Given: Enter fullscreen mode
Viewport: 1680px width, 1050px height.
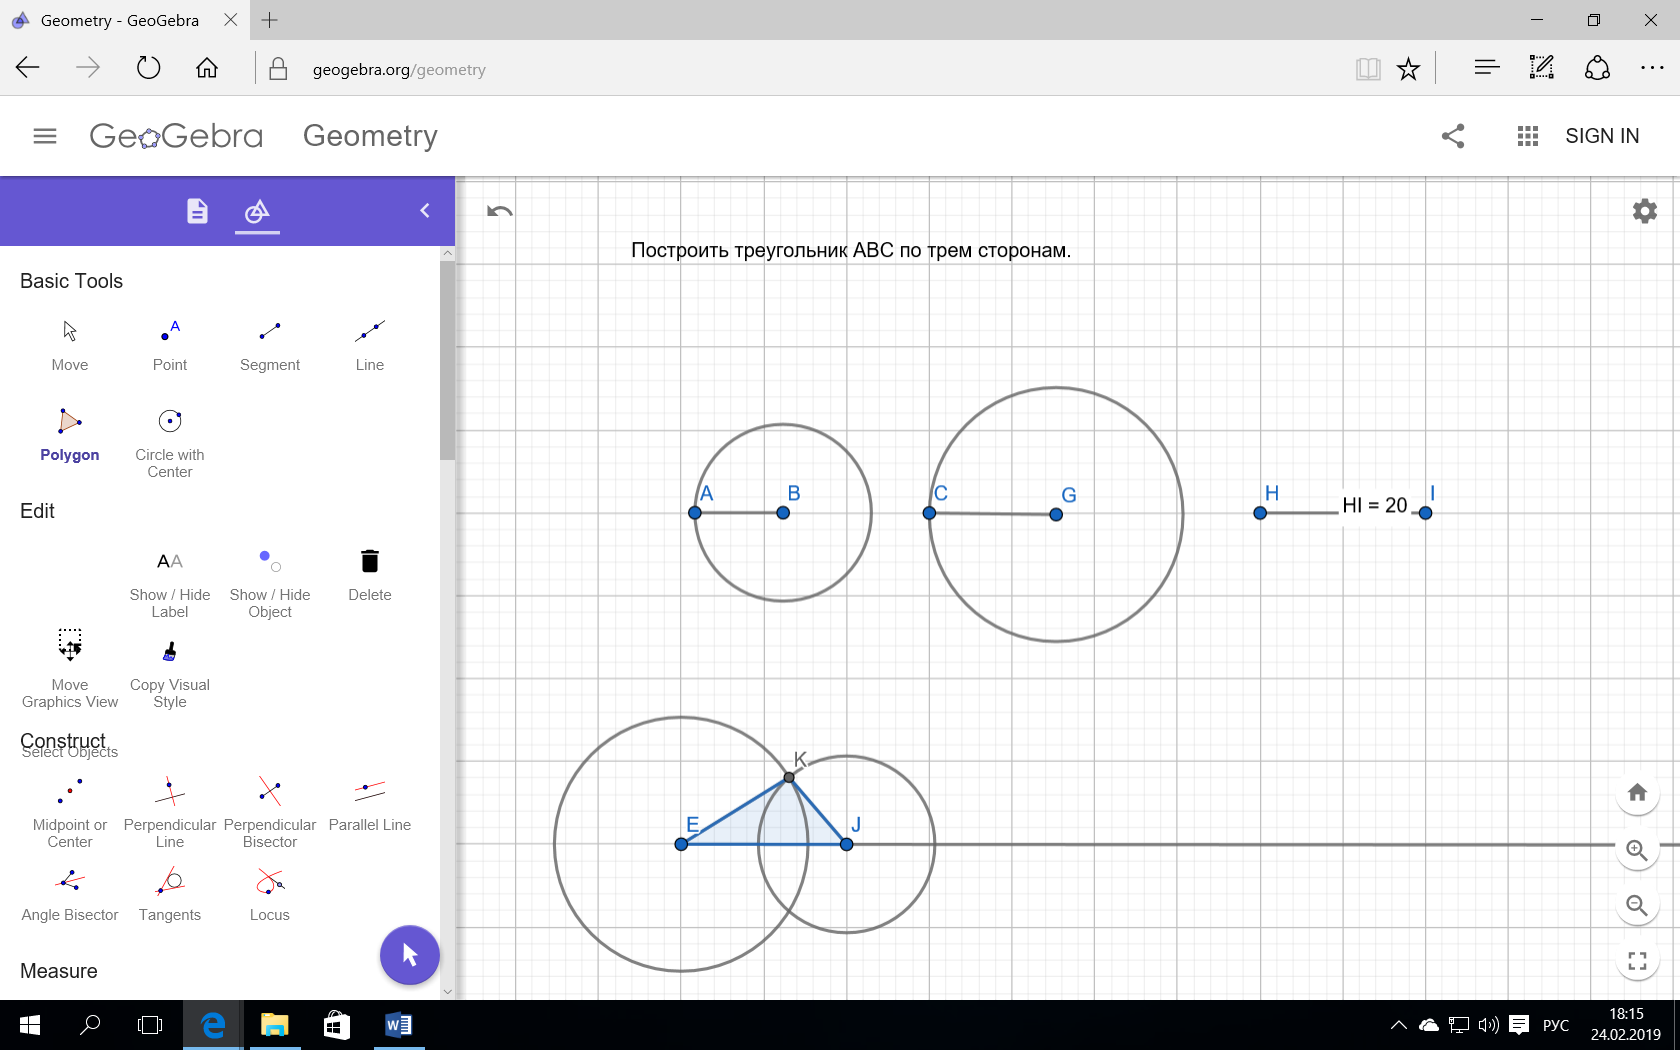Looking at the screenshot, I should pos(1637,962).
